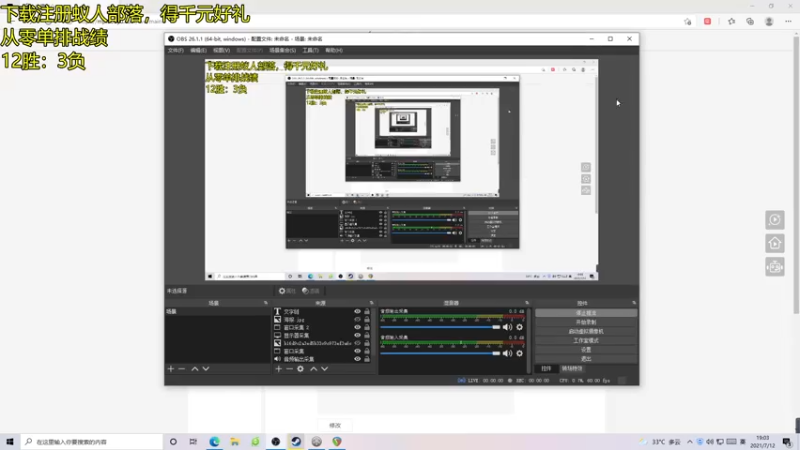This screenshot has height=450, width=800.
Task: Click the 工作室模式 button
Action: 586,341
